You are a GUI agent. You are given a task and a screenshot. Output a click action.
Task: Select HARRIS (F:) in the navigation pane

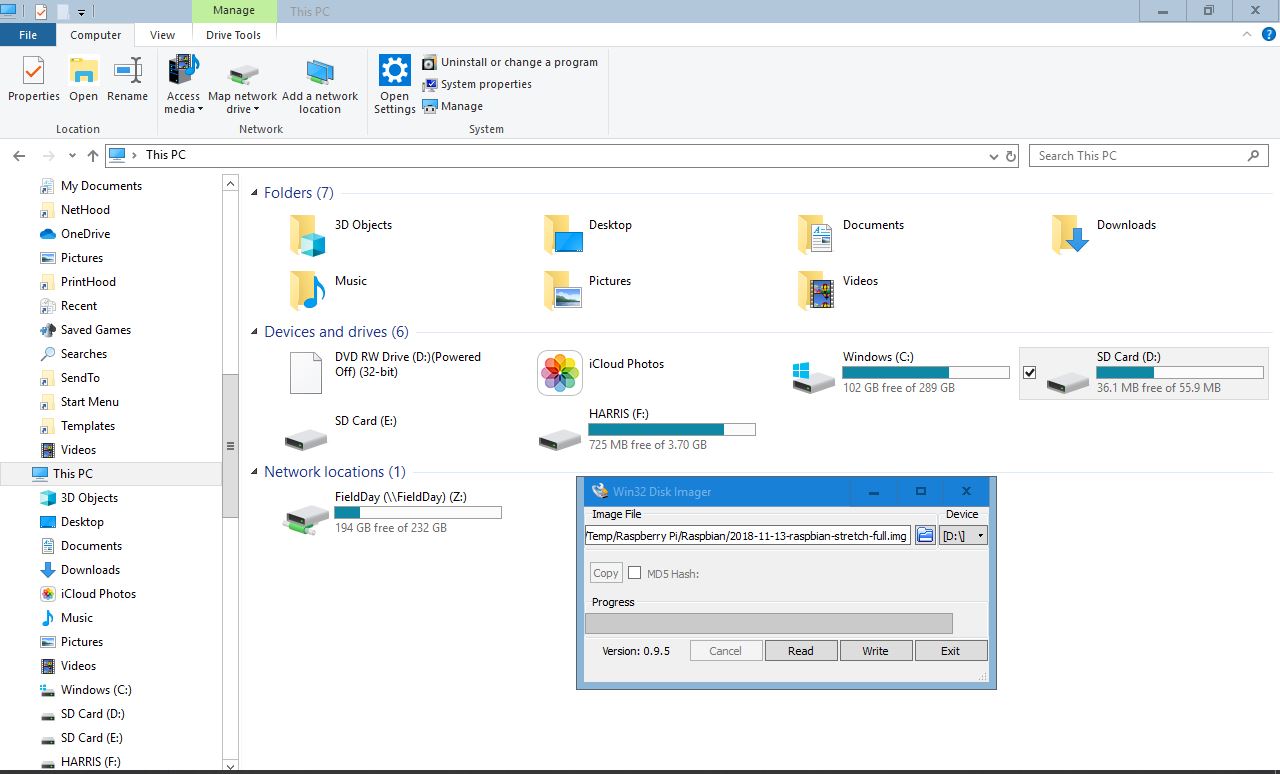(90, 762)
